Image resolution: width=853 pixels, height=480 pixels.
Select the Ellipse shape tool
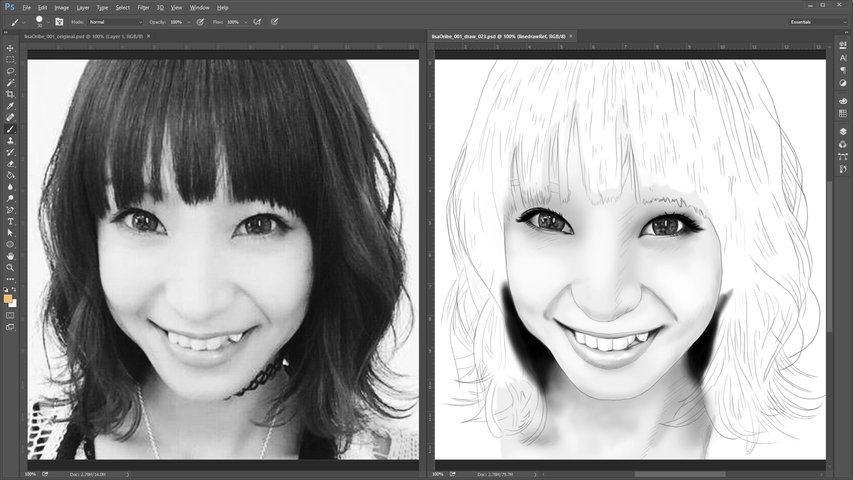(10, 244)
